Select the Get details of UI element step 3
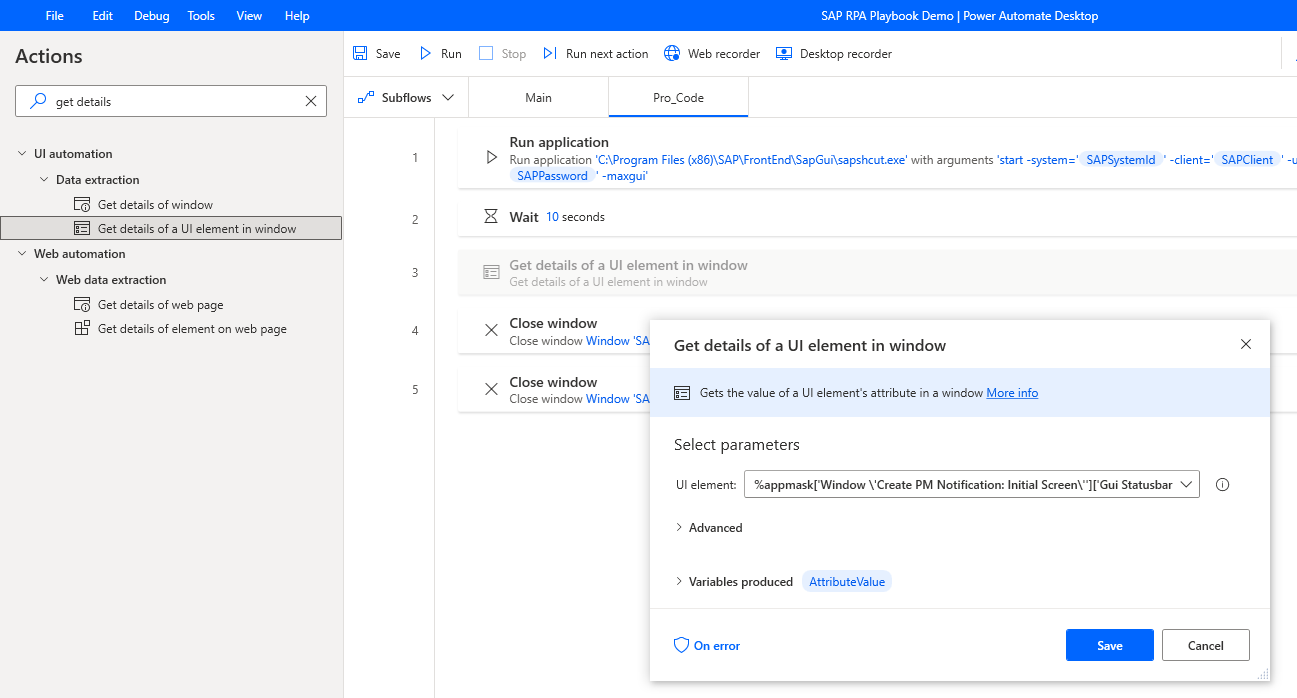 (x=877, y=273)
